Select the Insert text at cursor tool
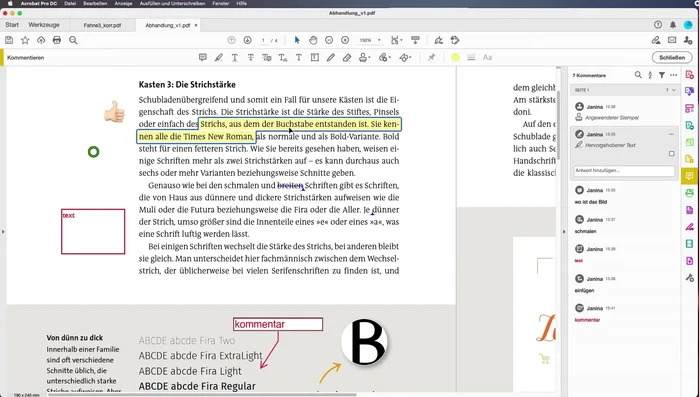 coord(283,57)
